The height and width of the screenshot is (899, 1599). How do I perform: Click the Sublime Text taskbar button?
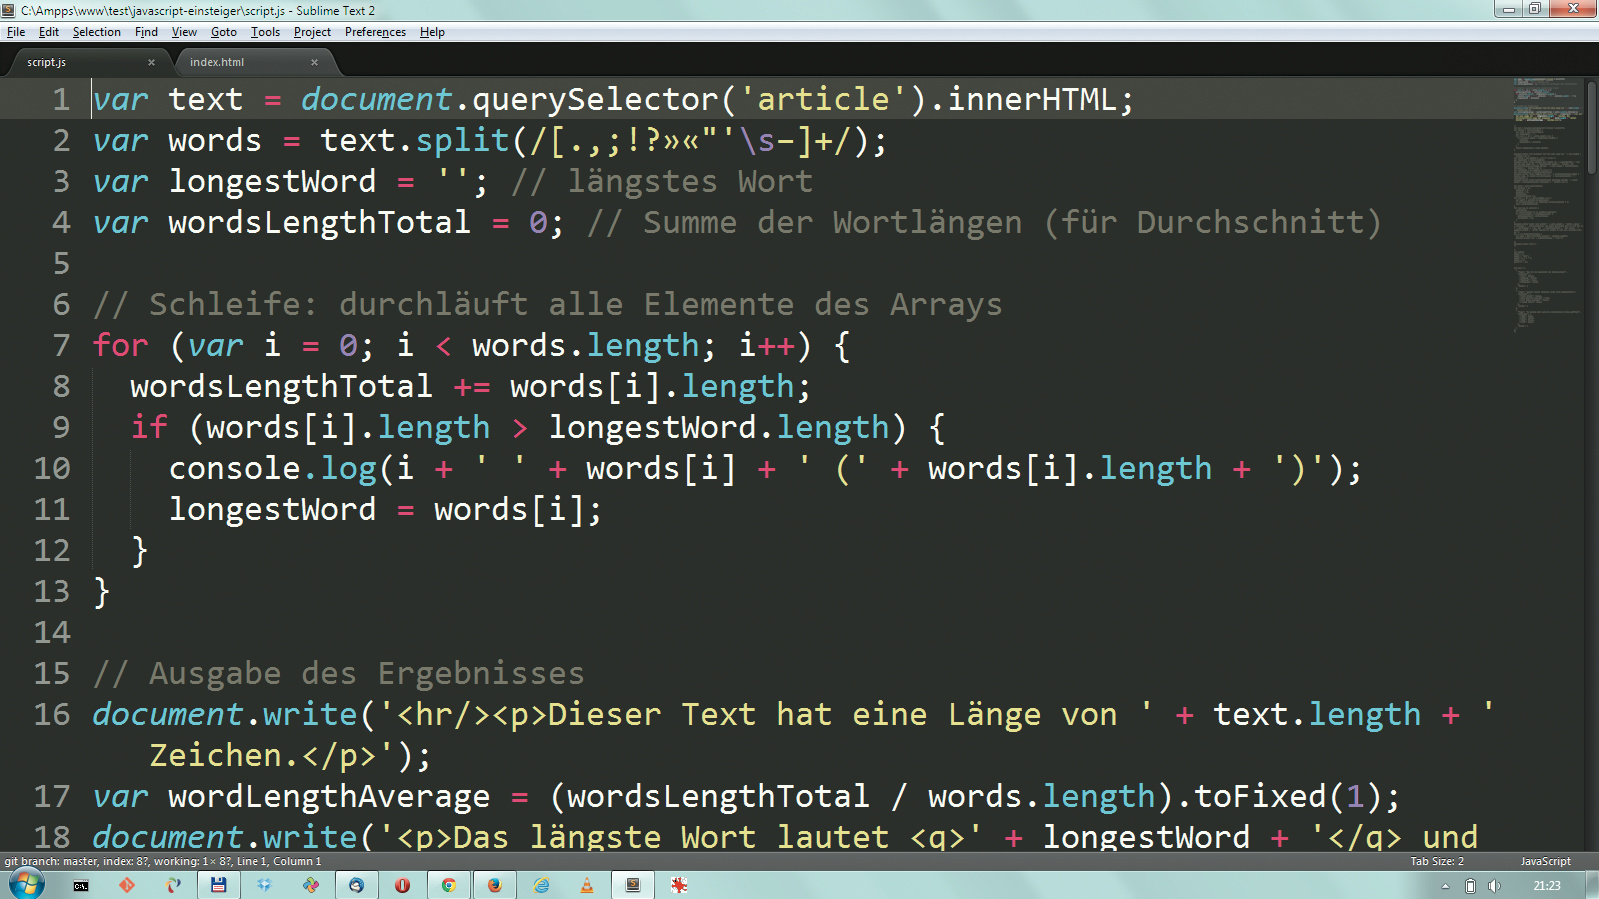[x=633, y=885]
